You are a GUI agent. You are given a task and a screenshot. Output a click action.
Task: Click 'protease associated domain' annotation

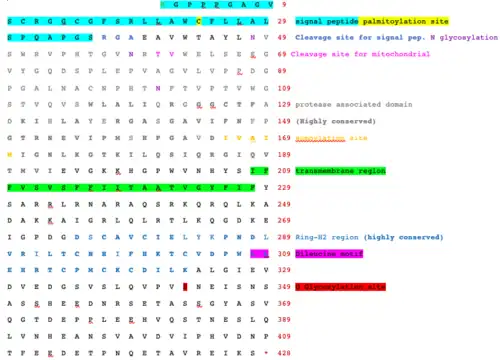coord(354,105)
